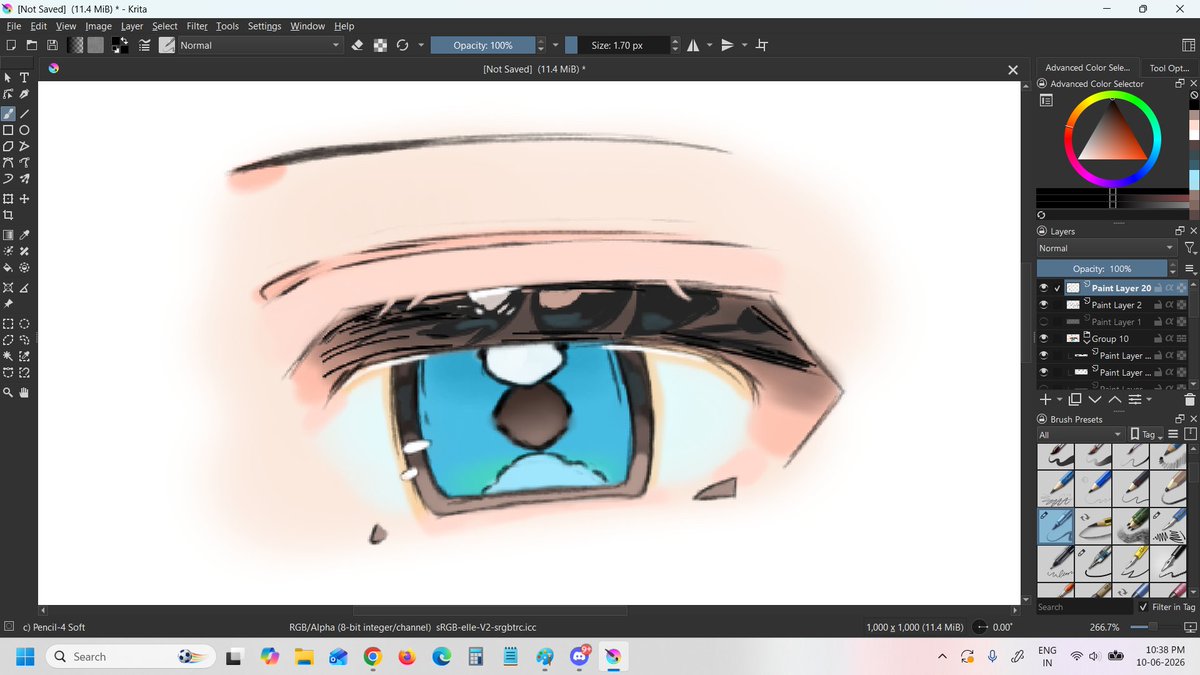Viewport: 1200px width, 675px height.
Task: Click the brush presets Search field
Action: point(1084,607)
